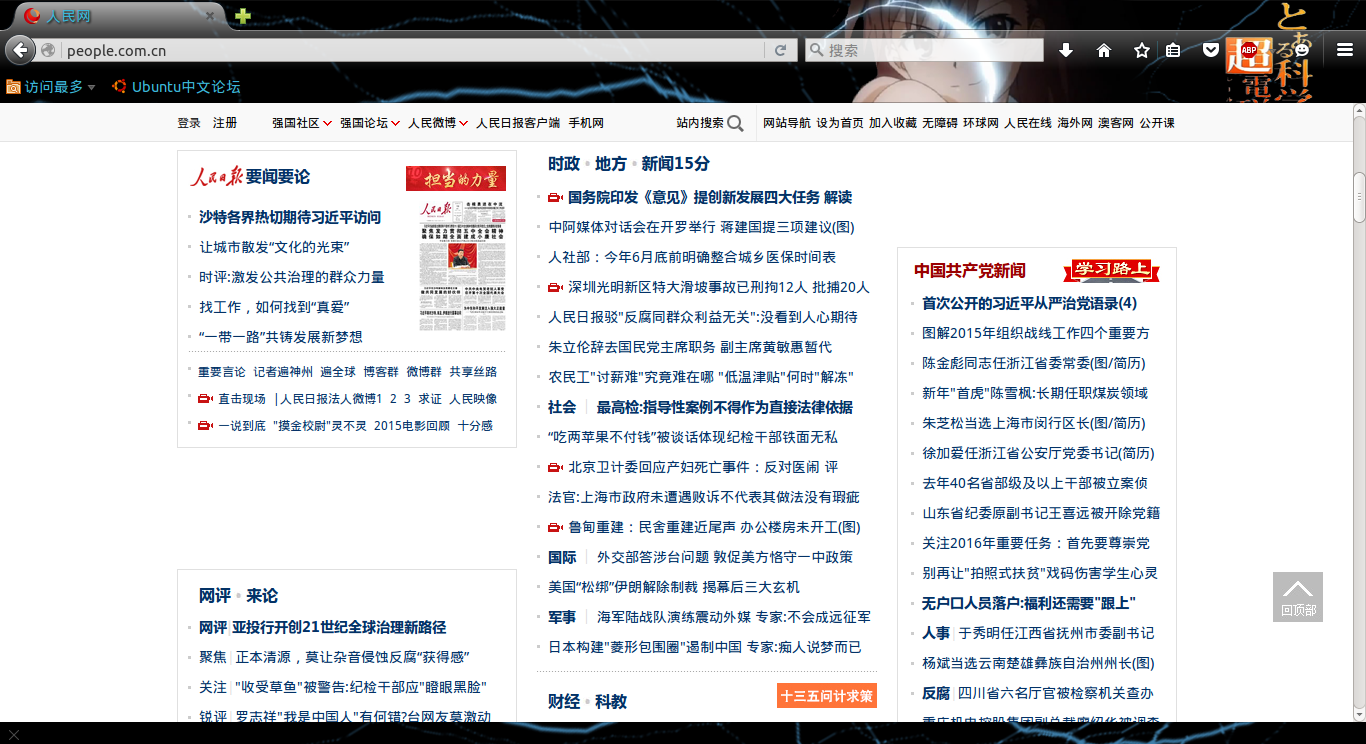Open the Firefox downloads arrow
The image size is (1366, 744).
pos(1066,50)
